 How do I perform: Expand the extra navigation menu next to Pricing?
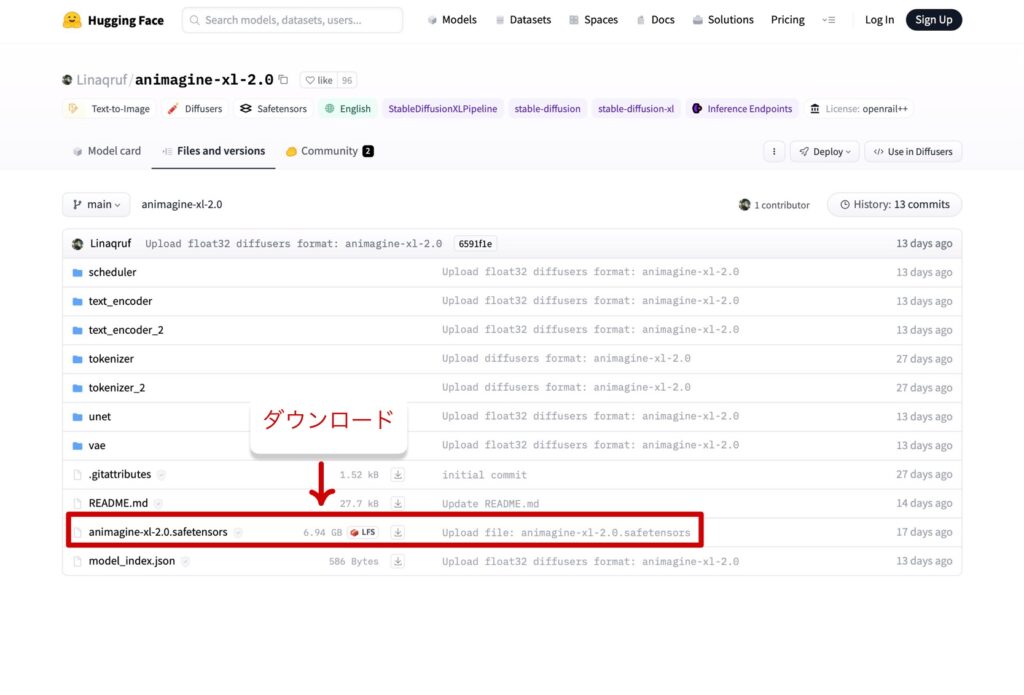click(x=828, y=20)
